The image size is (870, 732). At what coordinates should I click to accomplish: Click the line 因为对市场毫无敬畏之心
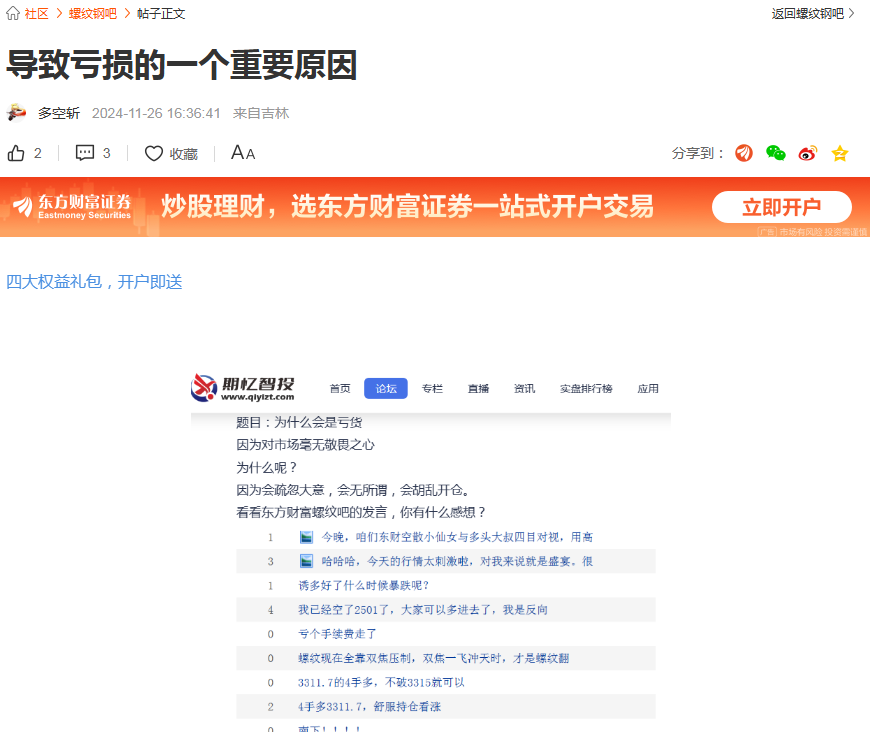[305, 445]
